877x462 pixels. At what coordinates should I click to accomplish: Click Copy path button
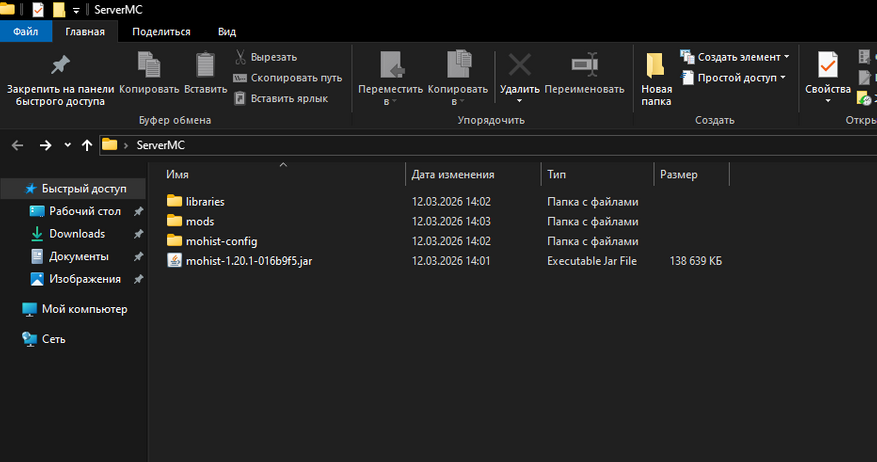[x=288, y=77]
